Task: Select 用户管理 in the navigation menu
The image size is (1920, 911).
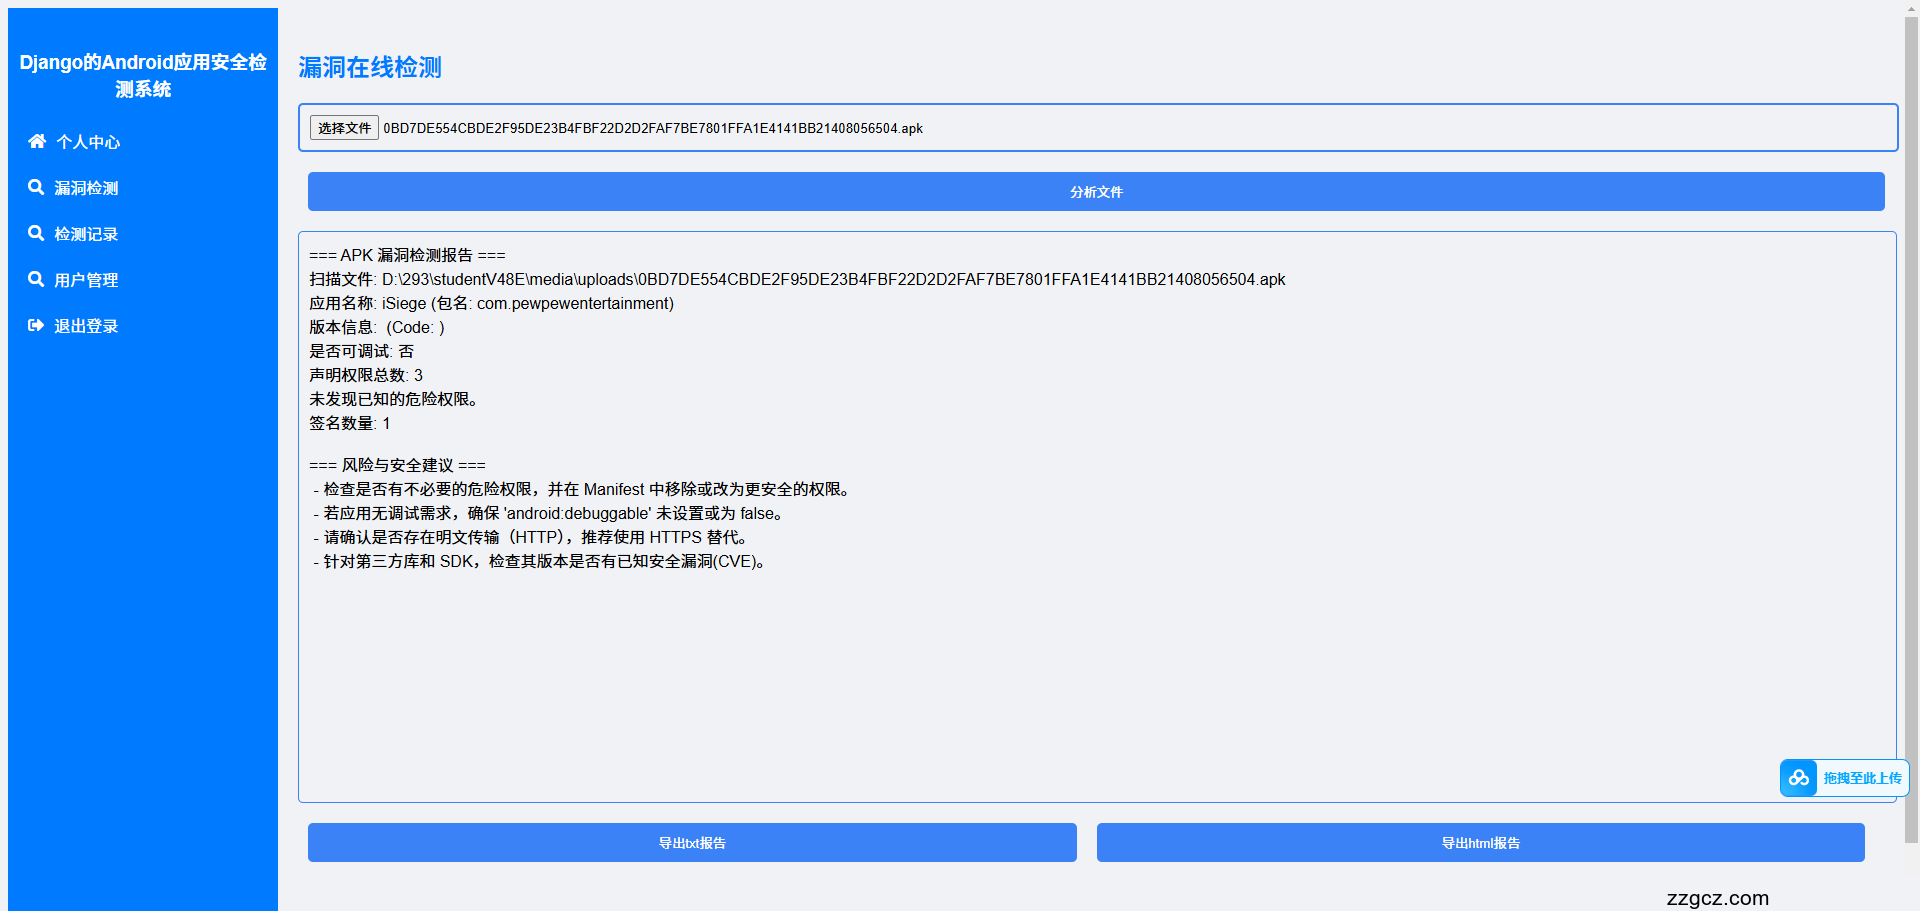Action: click(87, 279)
